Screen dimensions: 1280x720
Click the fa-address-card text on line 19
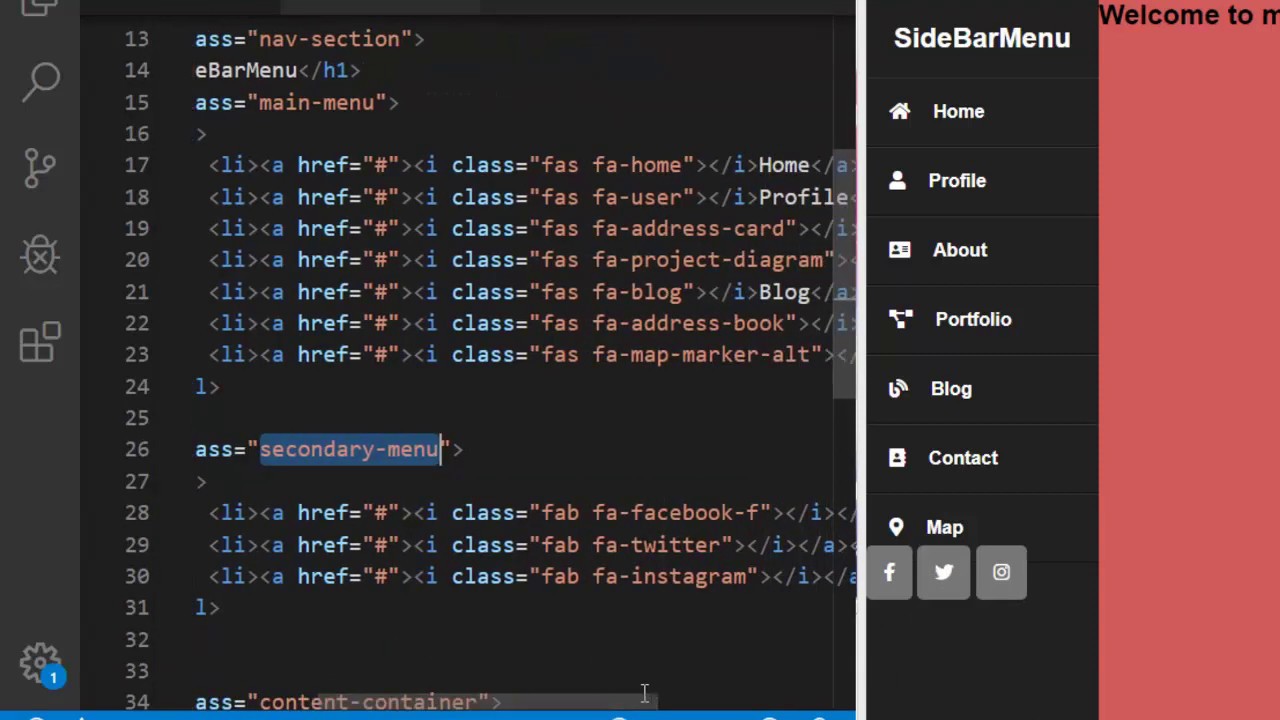[x=688, y=229]
